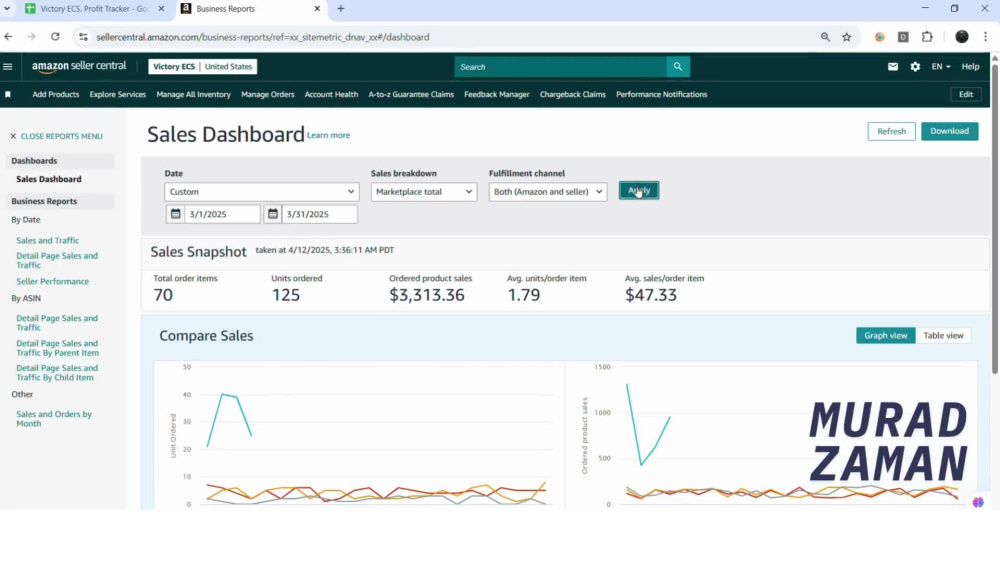Open the Chrome three-dot menu
This screenshot has width=1000, height=563.
coord(985,37)
